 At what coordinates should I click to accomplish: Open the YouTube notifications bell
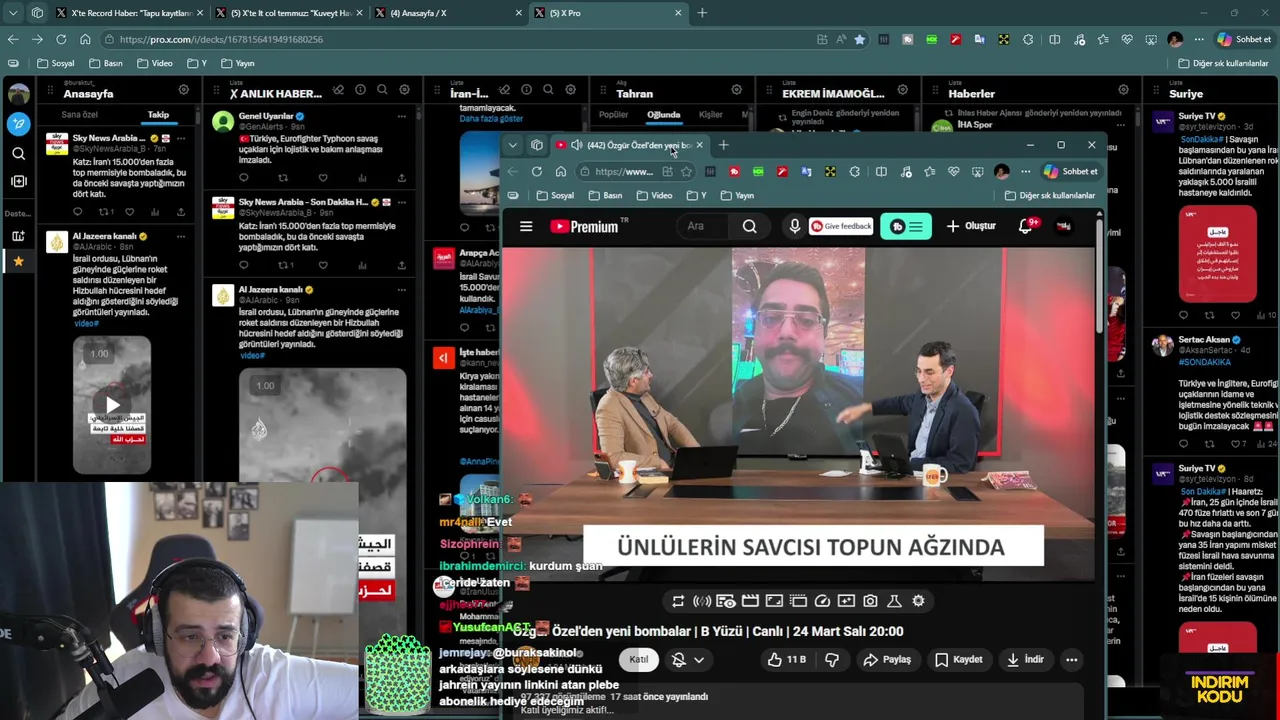[1025, 227]
